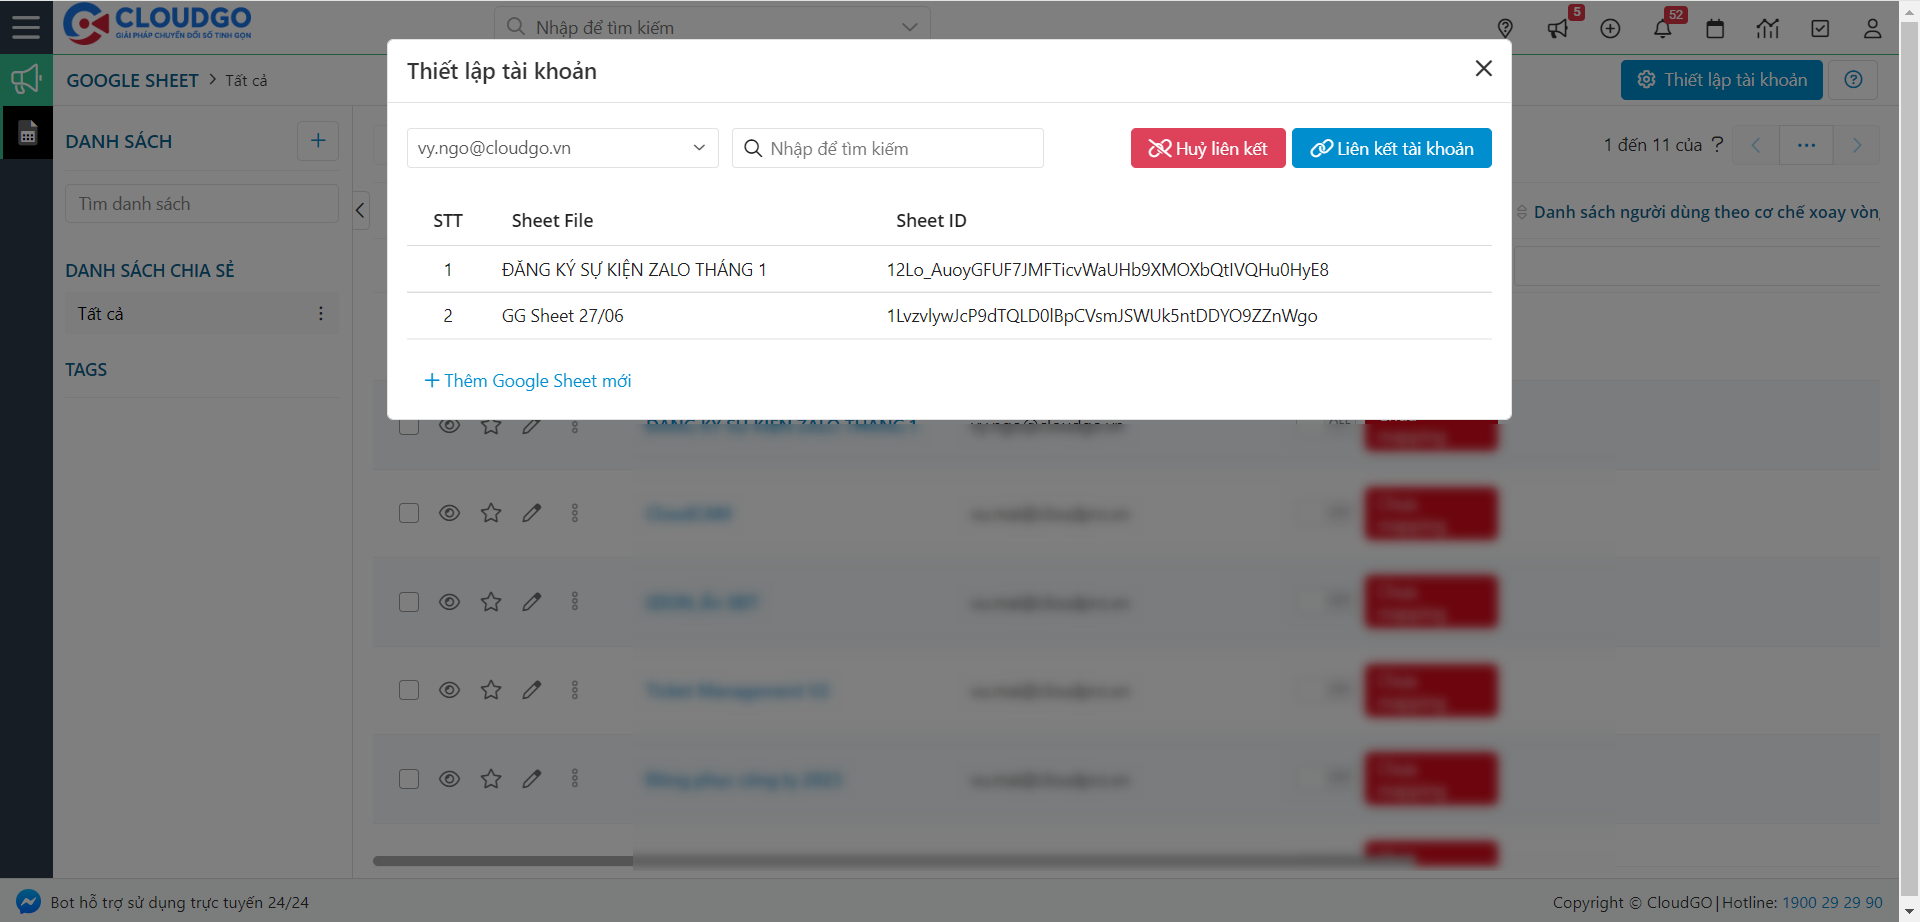This screenshot has height=922, width=1920.
Task: Click Thêm Google Sheet mới link
Action: point(528,381)
